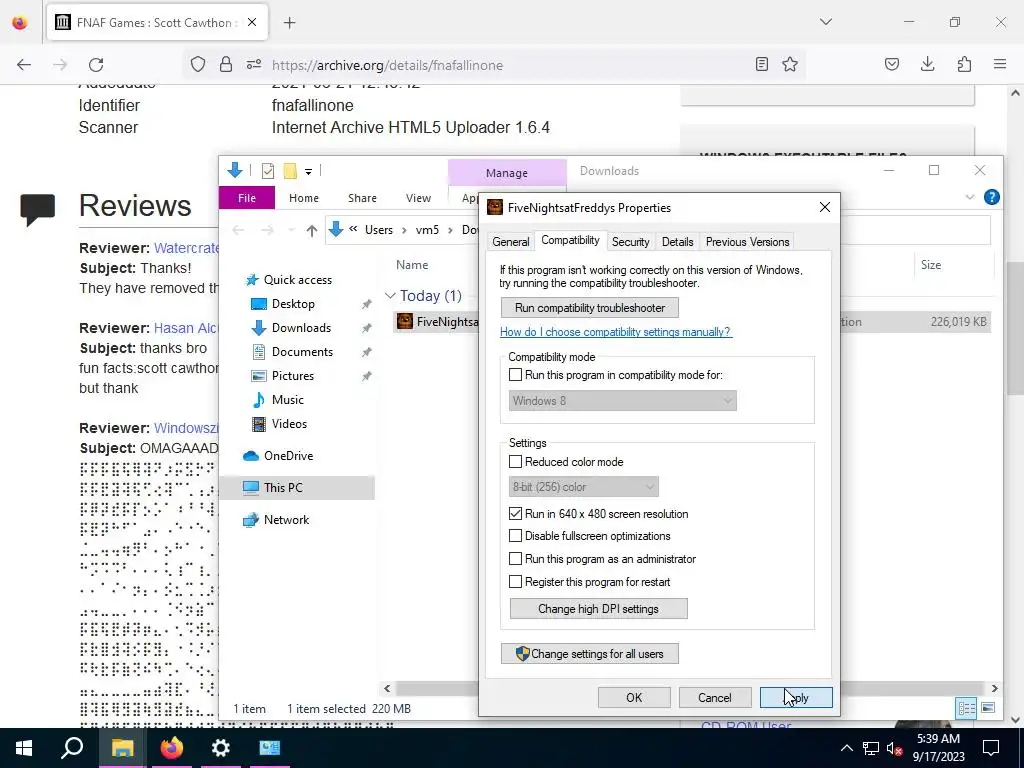The height and width of the screenshot is (768, 1024).
Task: Bookmark this page with the star
Action: pyautogui.click(x=790, y=64)
